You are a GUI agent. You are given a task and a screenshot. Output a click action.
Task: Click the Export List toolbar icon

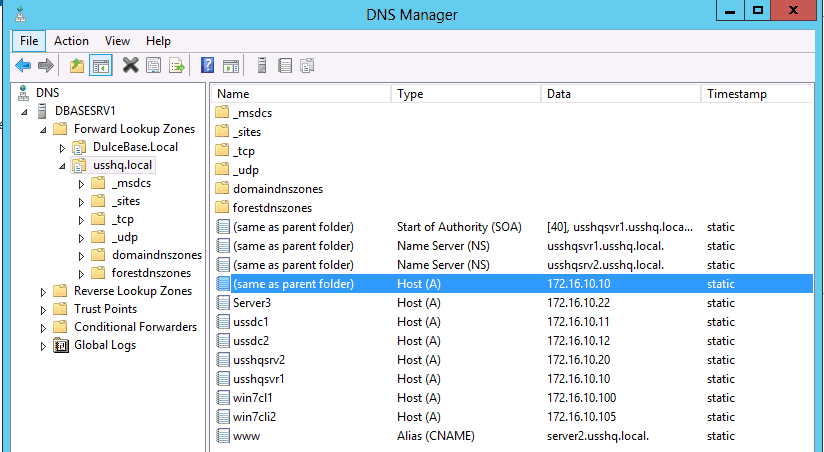pyautogui.click(x=177, y=66)
